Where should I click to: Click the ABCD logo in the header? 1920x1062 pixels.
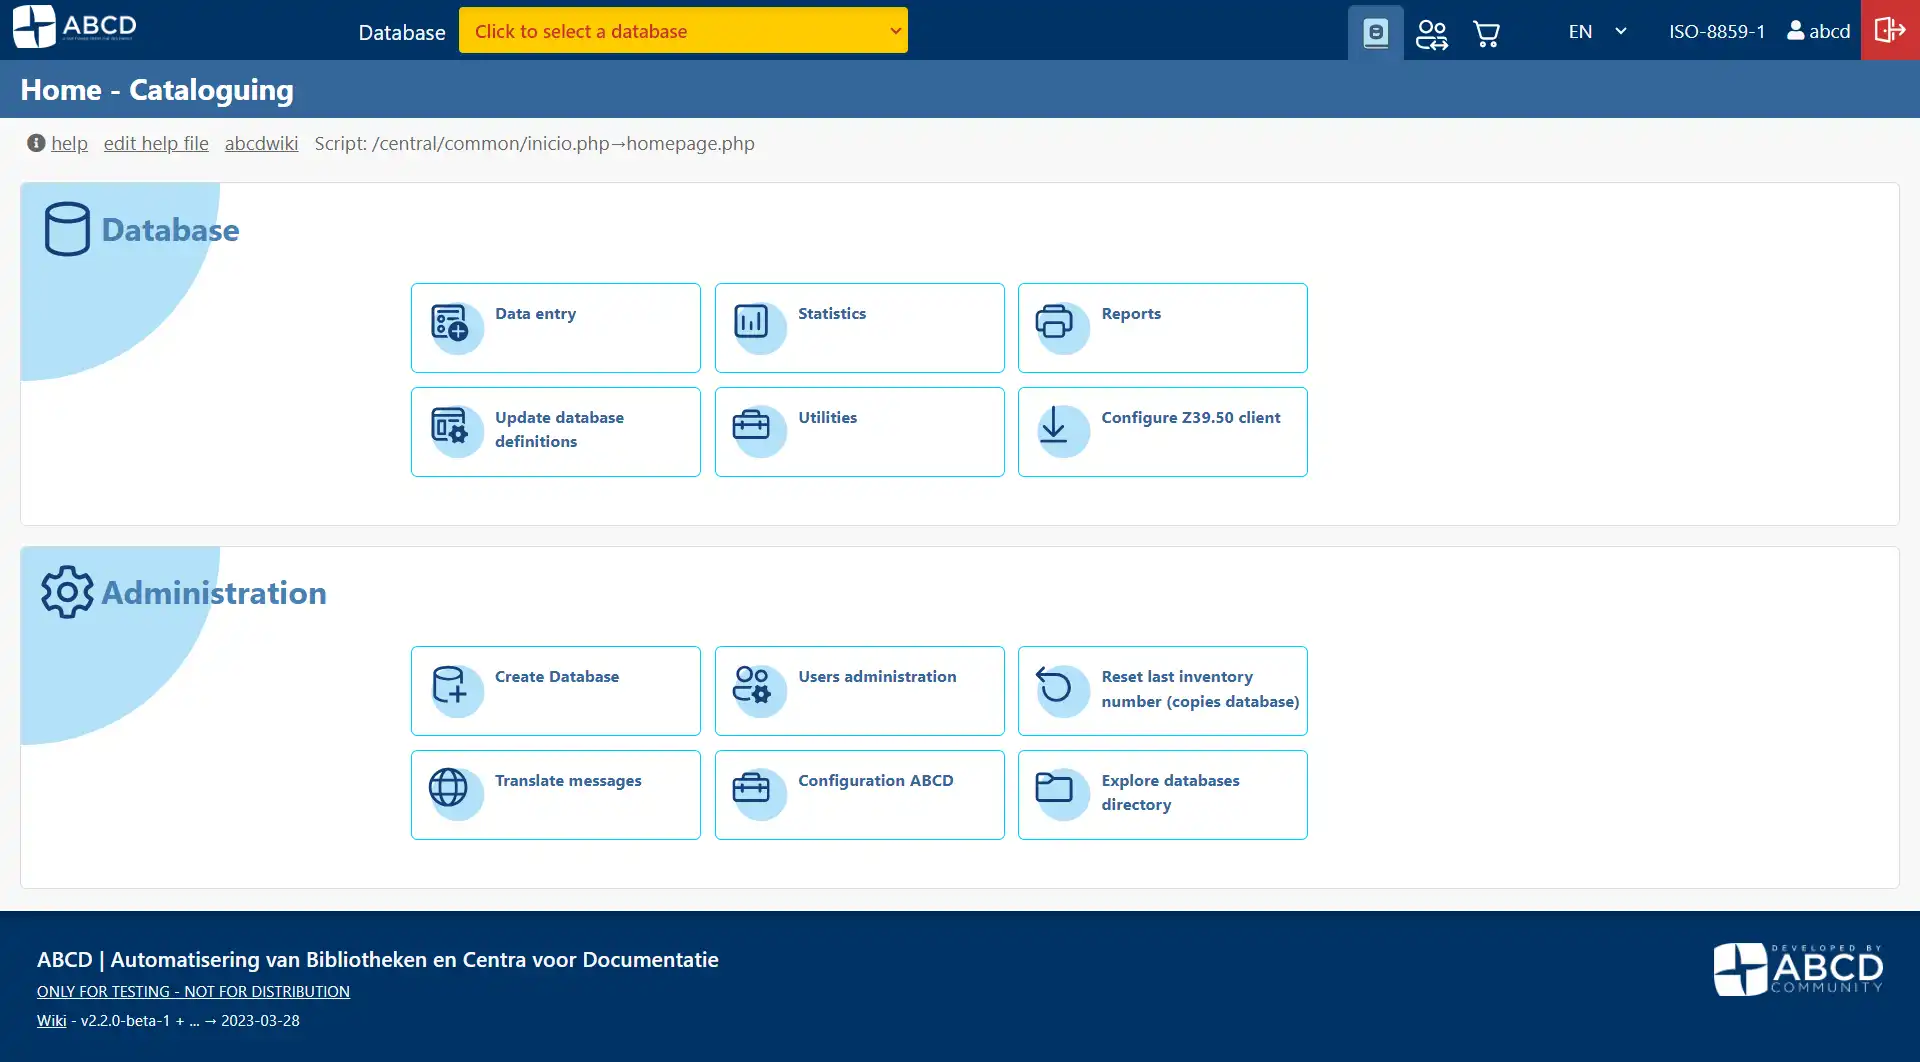pyautogui.click(x=75, y=26)
